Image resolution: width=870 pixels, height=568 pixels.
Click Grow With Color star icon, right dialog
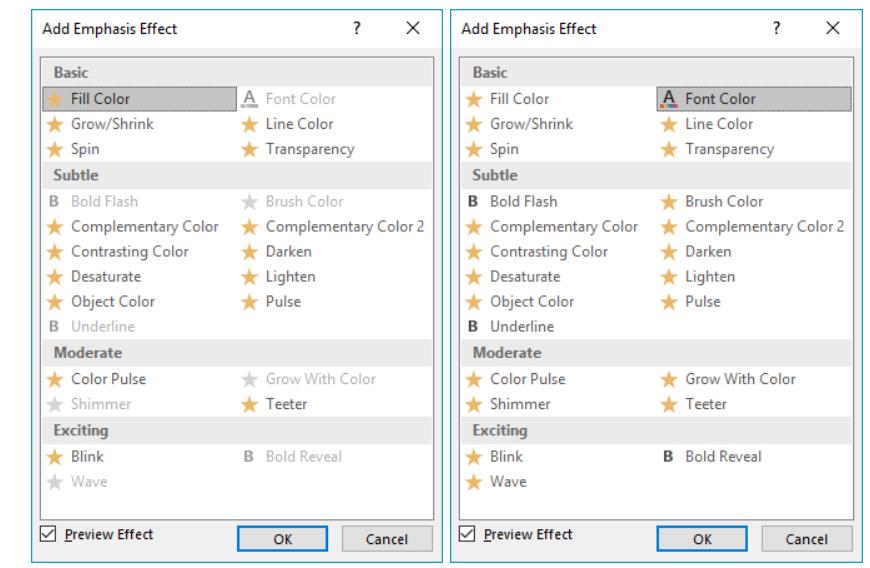point(669,379)
